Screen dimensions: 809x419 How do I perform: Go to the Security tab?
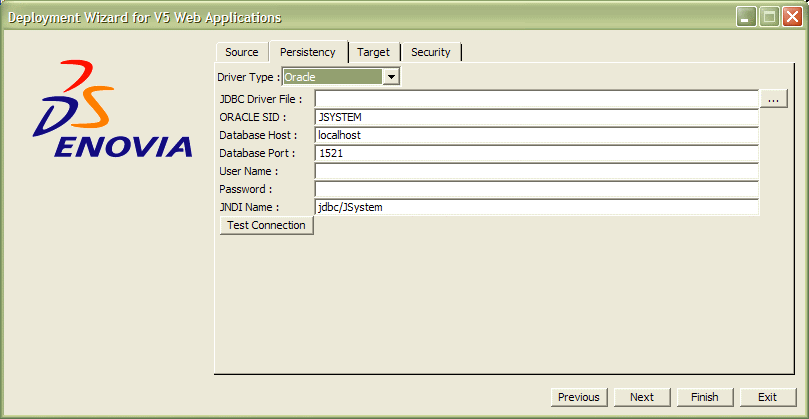tap(430, 52)
